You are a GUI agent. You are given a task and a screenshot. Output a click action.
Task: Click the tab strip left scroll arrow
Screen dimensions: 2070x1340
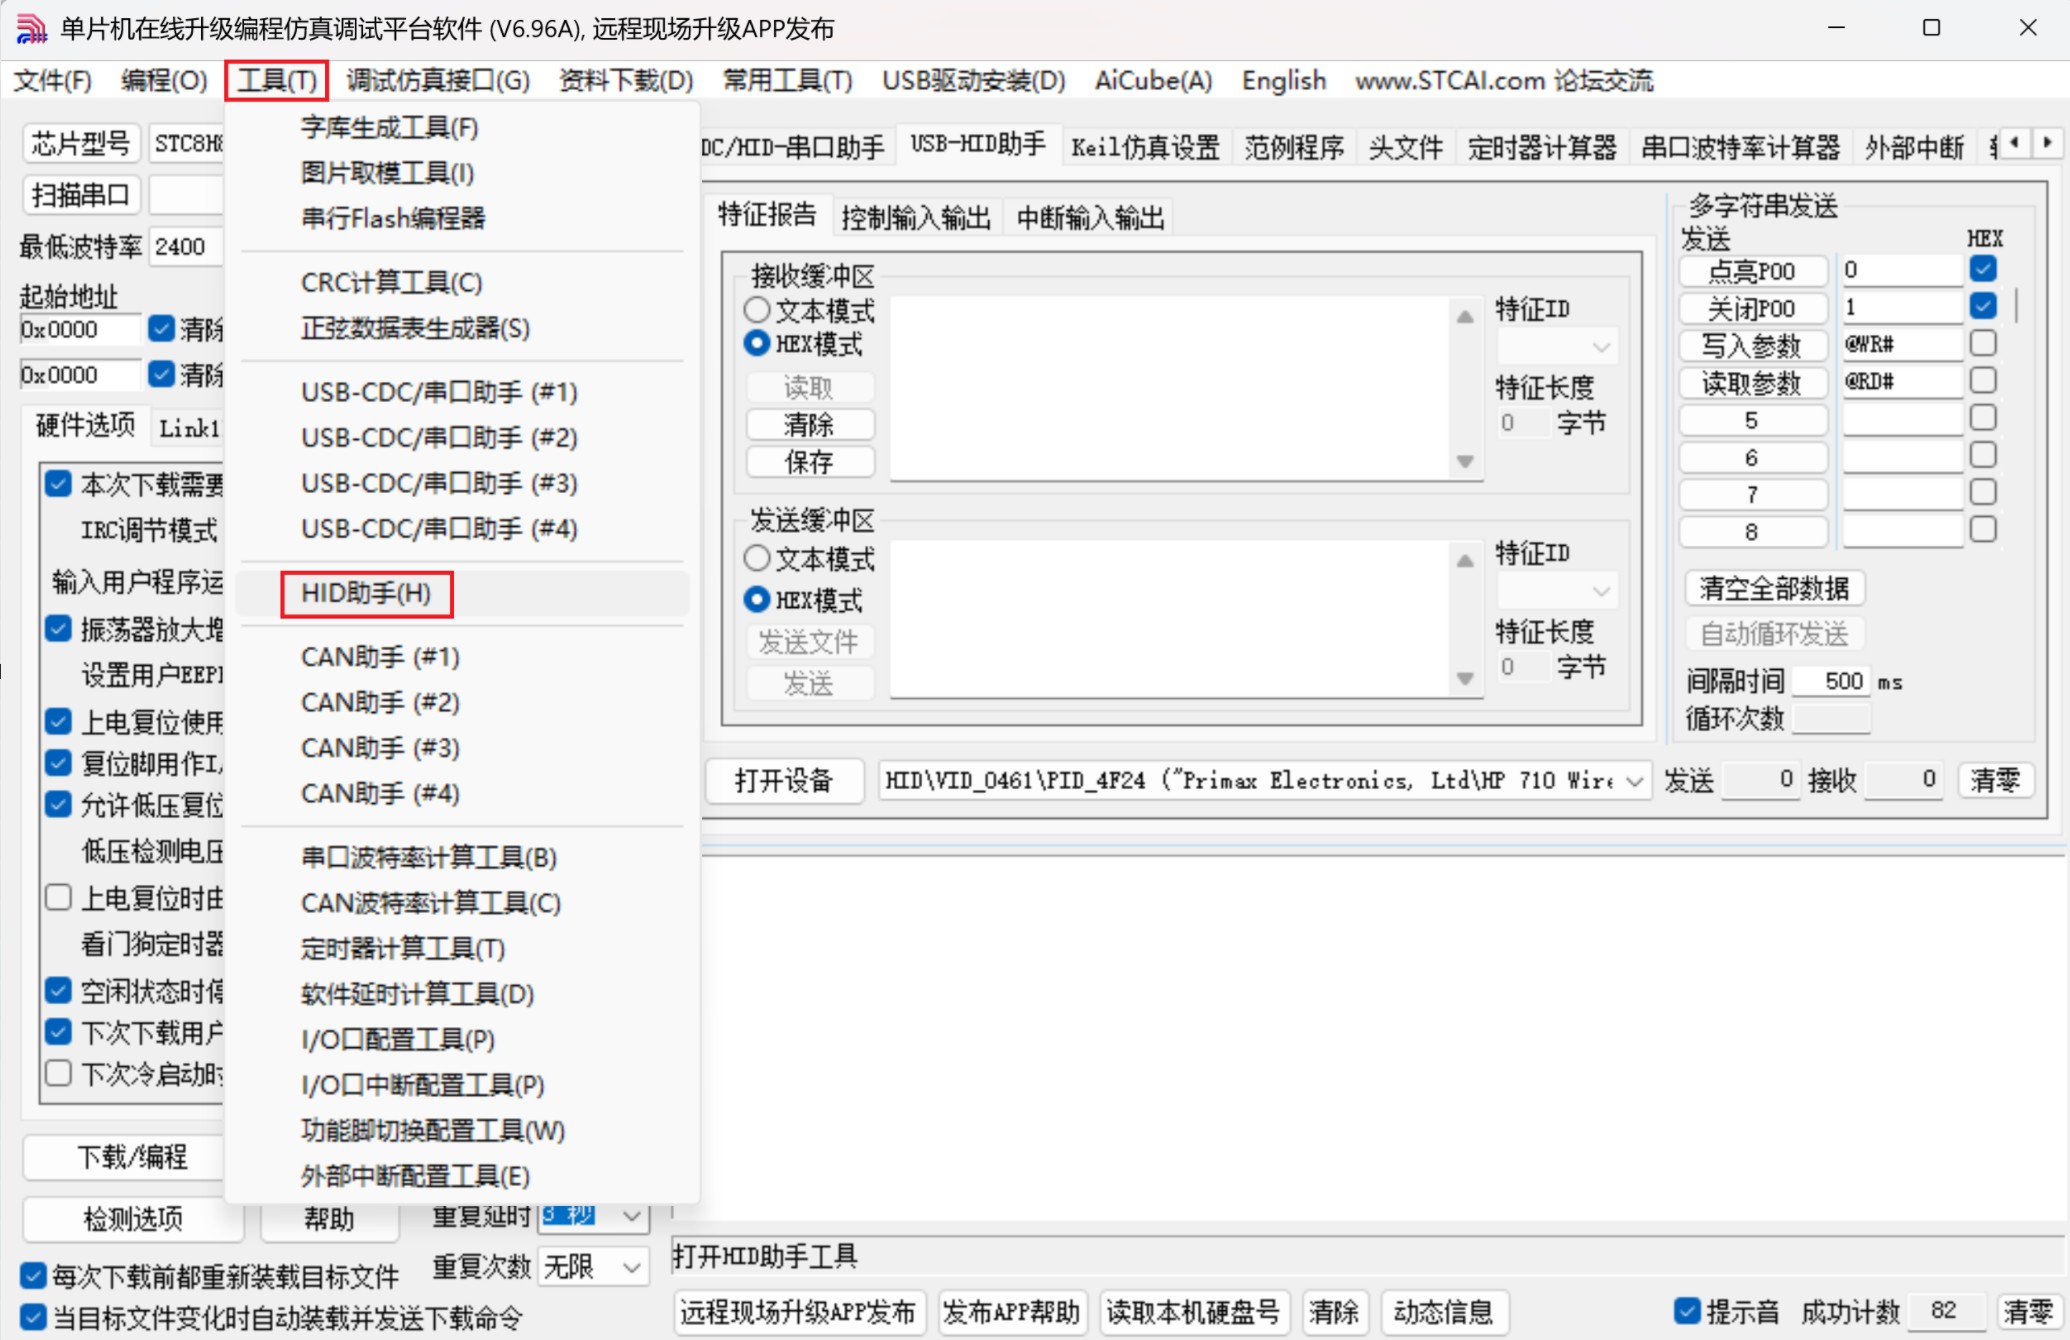tap(2015, 143)
